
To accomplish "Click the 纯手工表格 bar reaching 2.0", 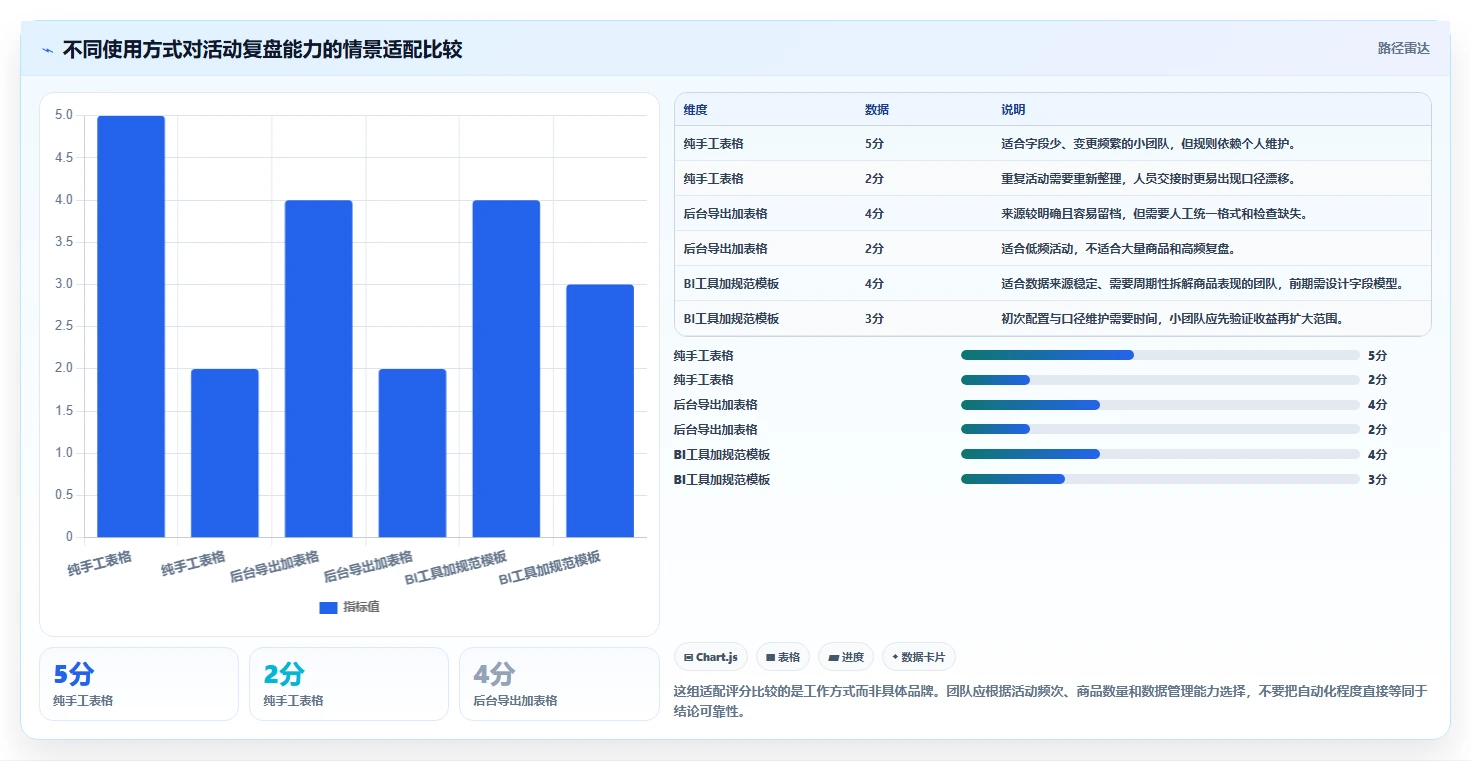I will (x=225, y=453).
